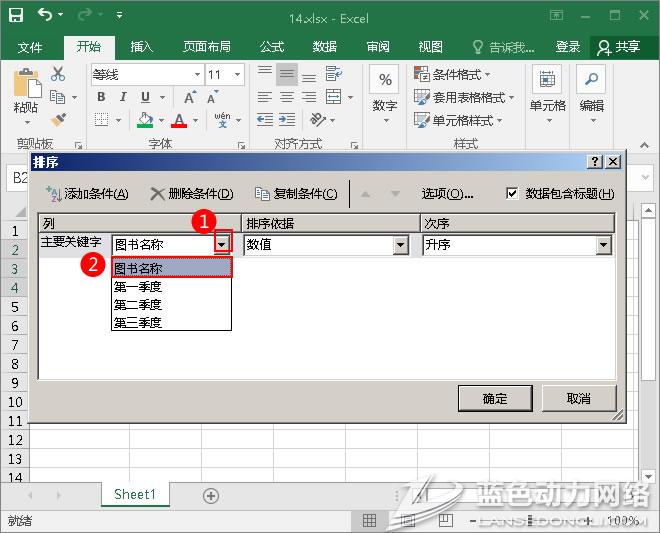
Task: Click the 粘贴 paste icon
Action: tap(27, 85)
